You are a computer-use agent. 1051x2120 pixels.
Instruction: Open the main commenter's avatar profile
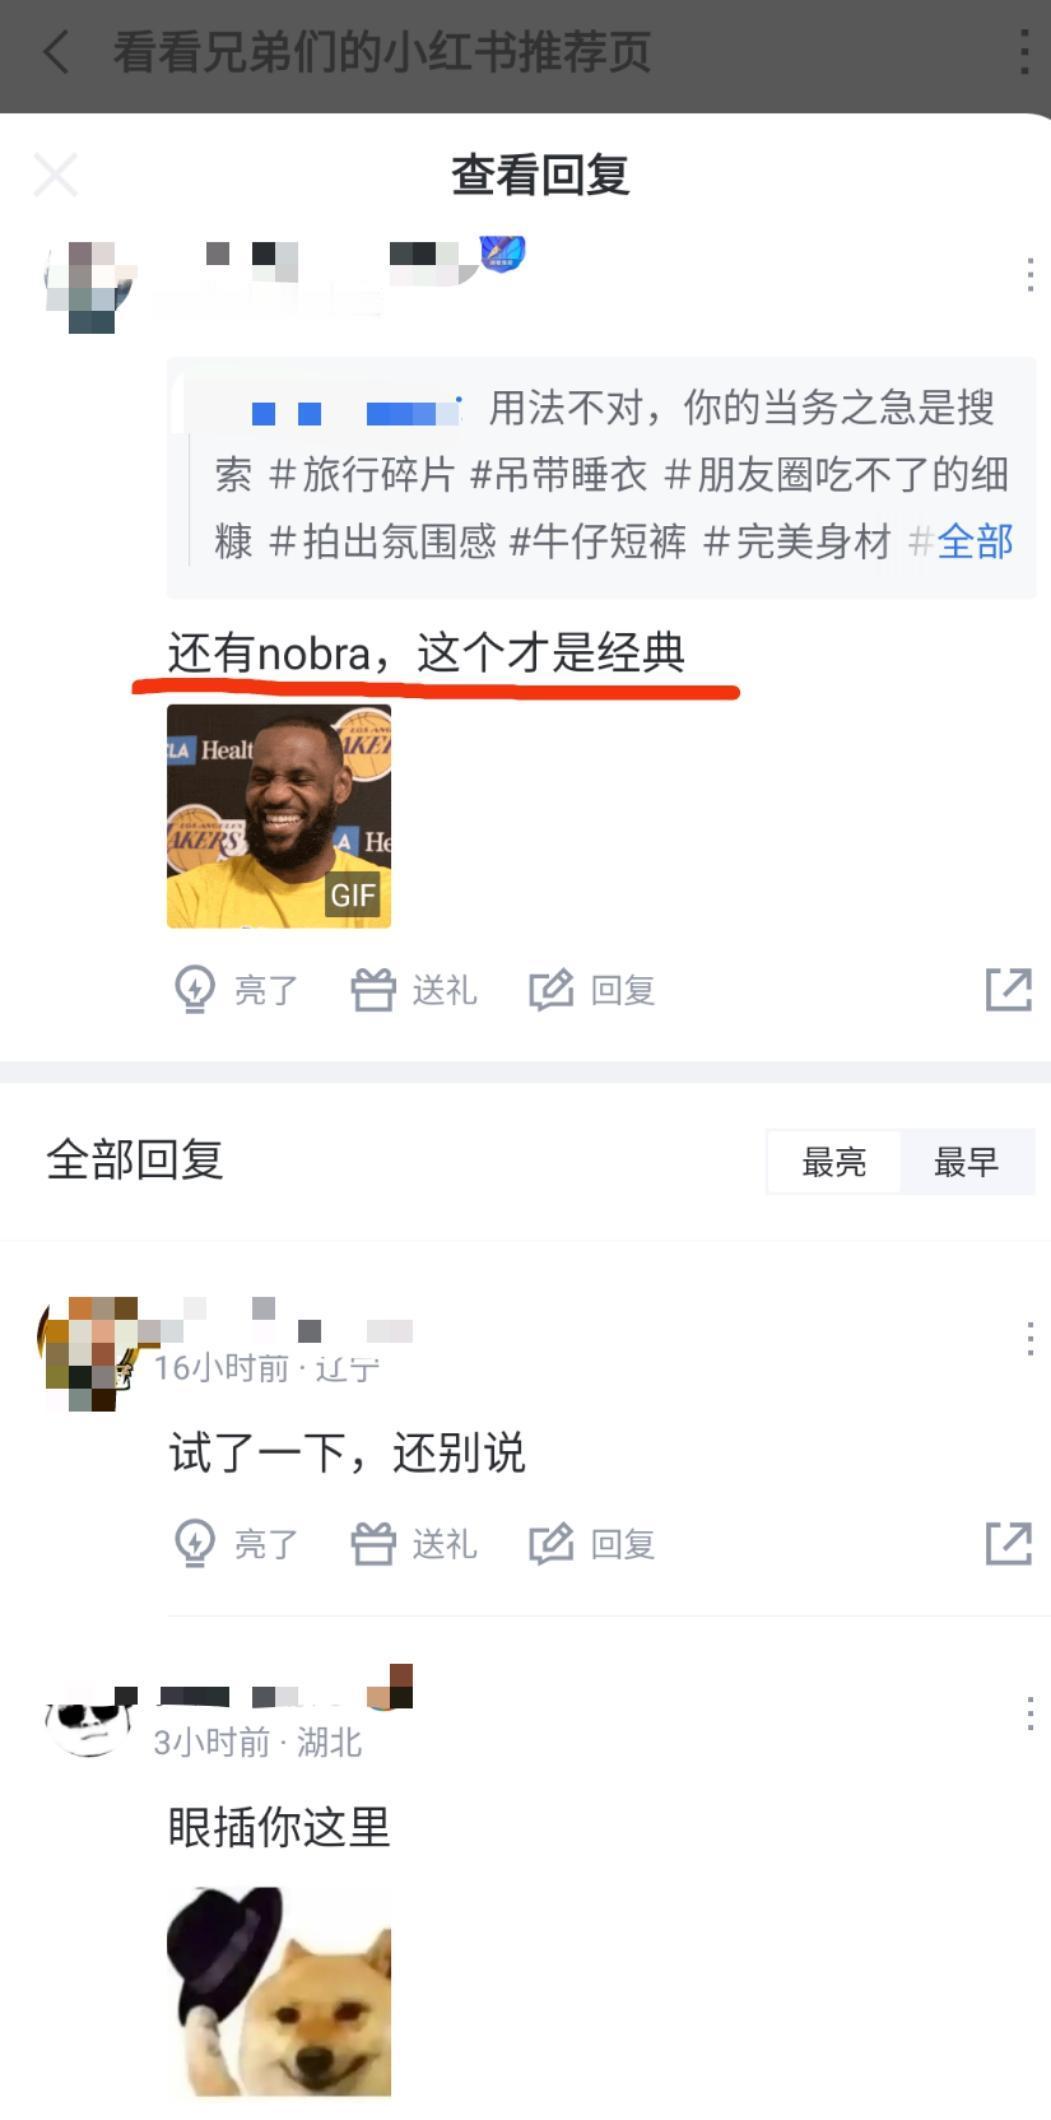coord(90,286)
